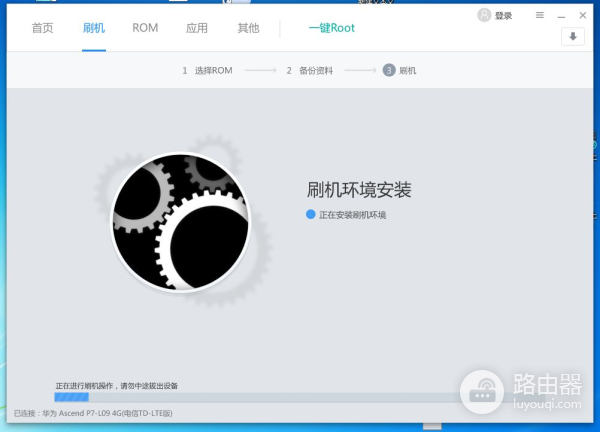Click connected device Ascend P7-L09 status
600x432 pixels.
click(93, 413)
